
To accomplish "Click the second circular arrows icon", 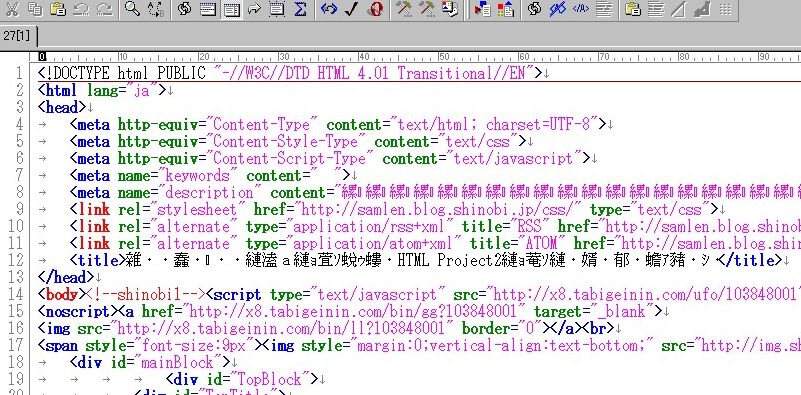I will [x=534, y=9].
